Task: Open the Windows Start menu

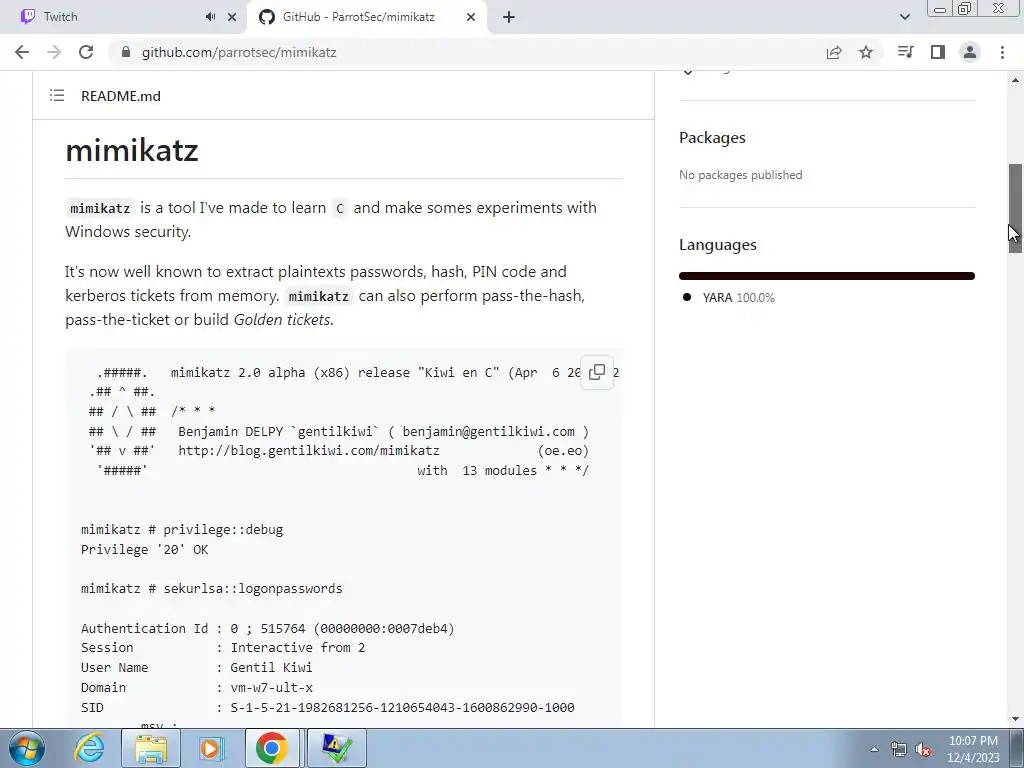Action: tap(27, 748)
